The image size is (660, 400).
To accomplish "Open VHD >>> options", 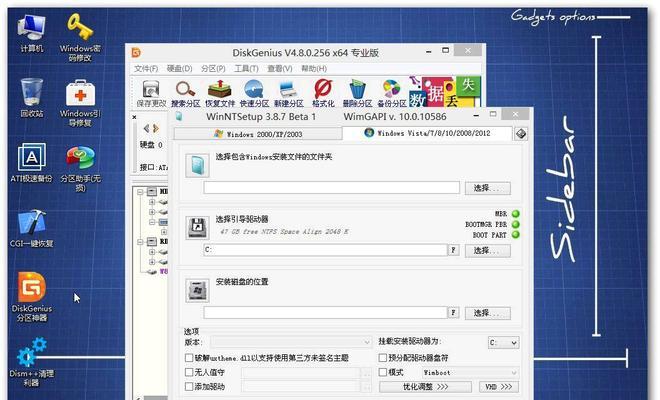I will click(499, 387).
